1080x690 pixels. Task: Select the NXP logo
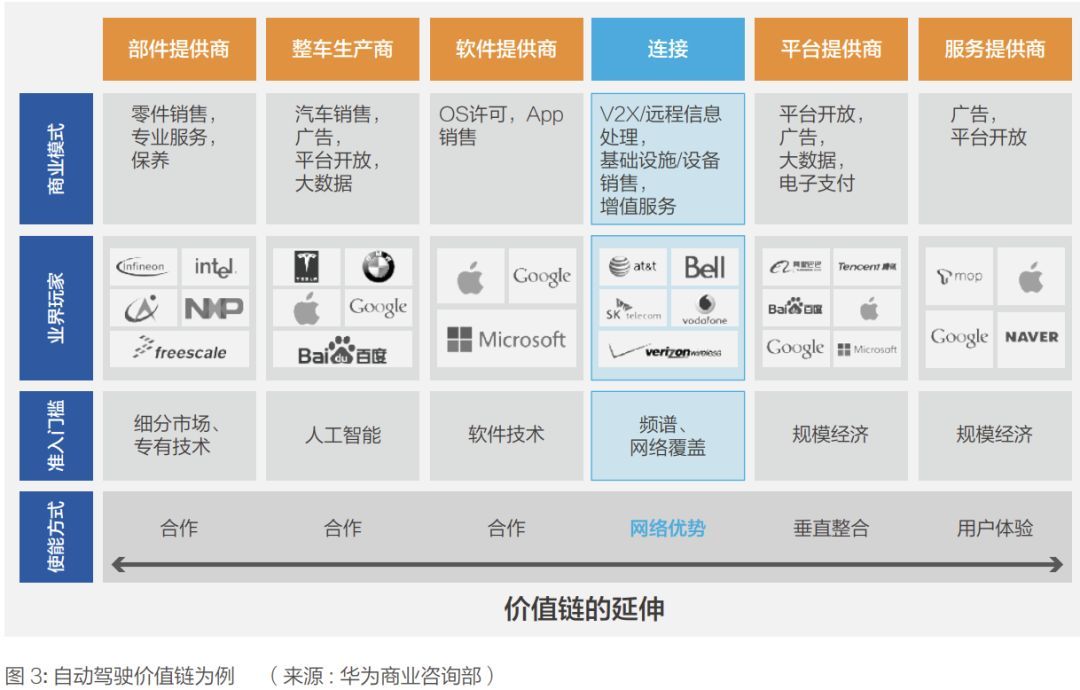pos(215,309)
